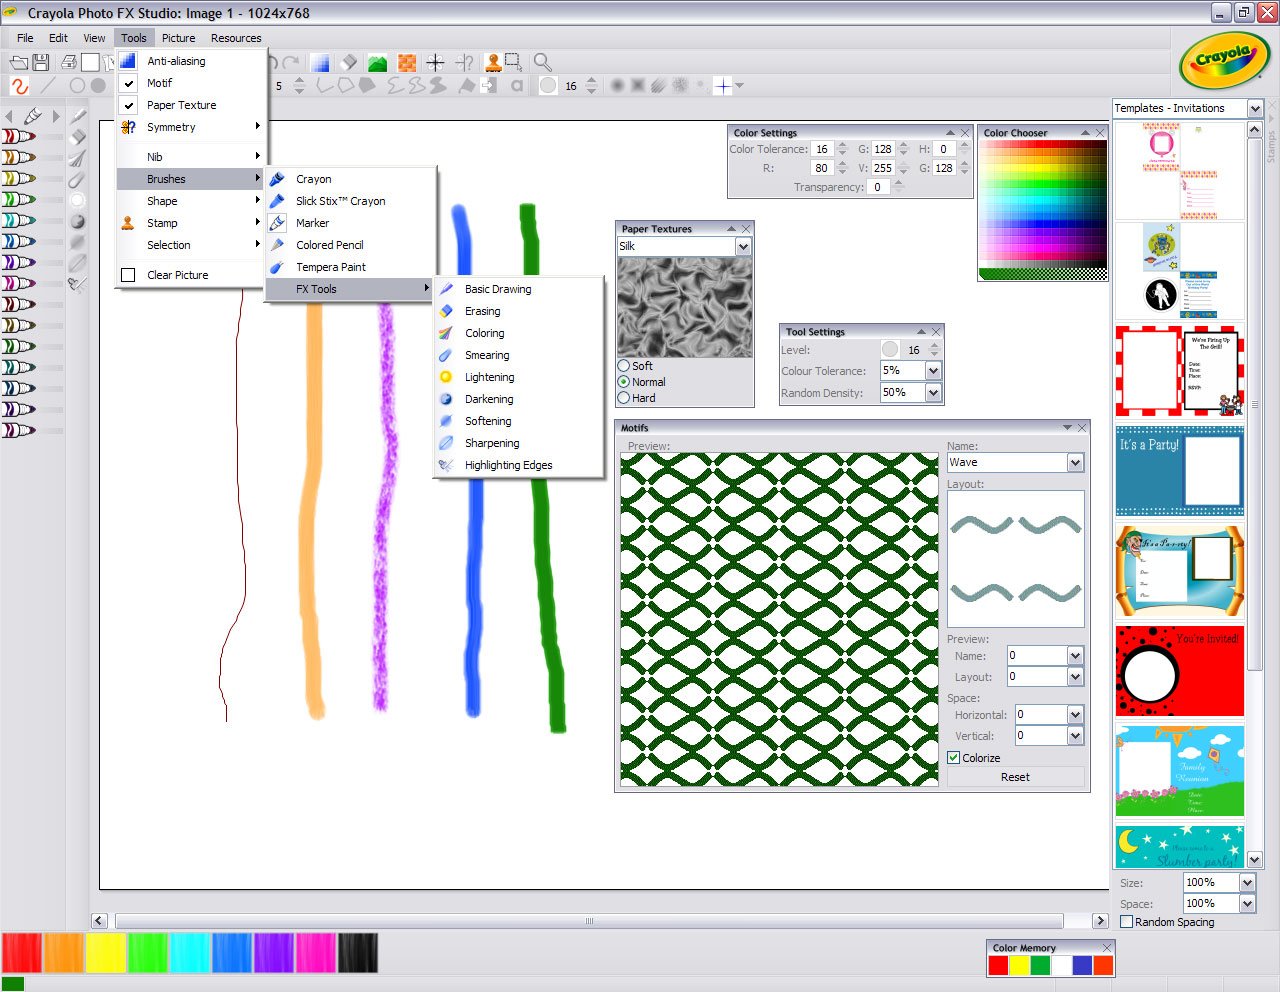1280x992 pixels.
Task: Select Tempera Paint in Brushes submenu
Action: coord(331,267)
